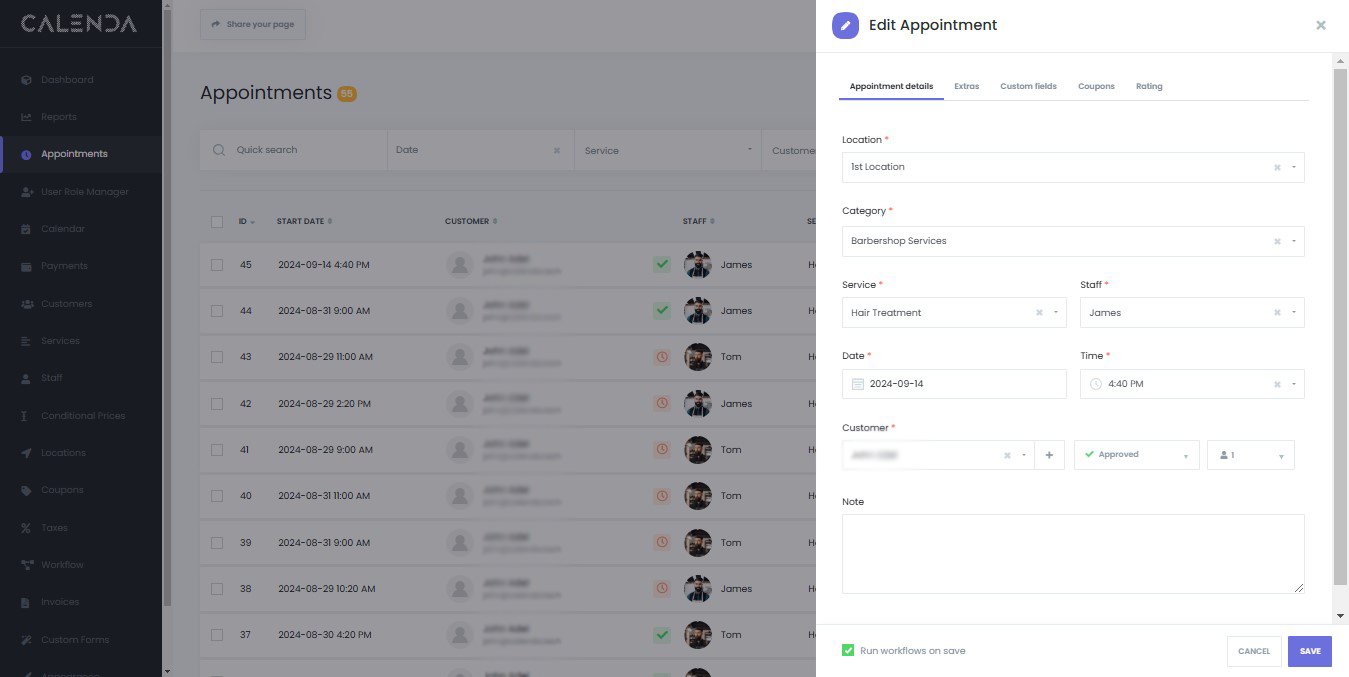
Task: Open the Custom fields tab
Action: pos(1028,86)
